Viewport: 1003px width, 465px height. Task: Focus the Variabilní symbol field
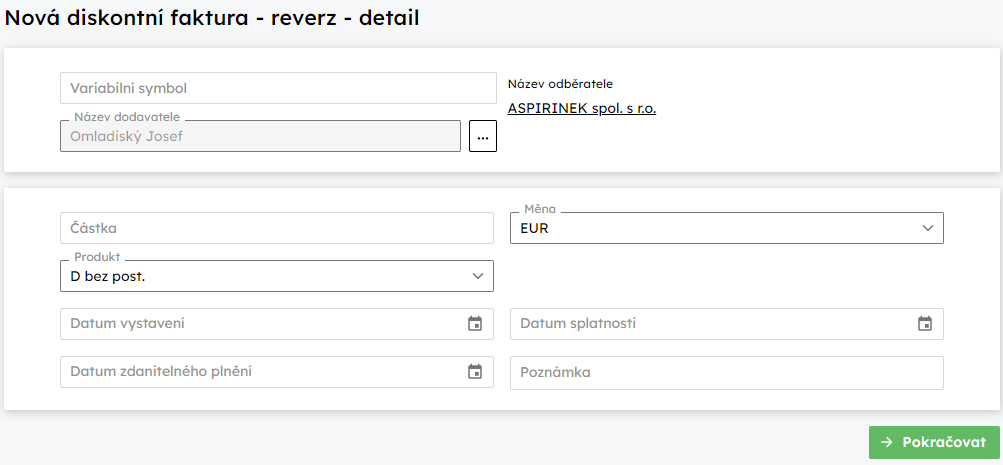tap(278, 88)
